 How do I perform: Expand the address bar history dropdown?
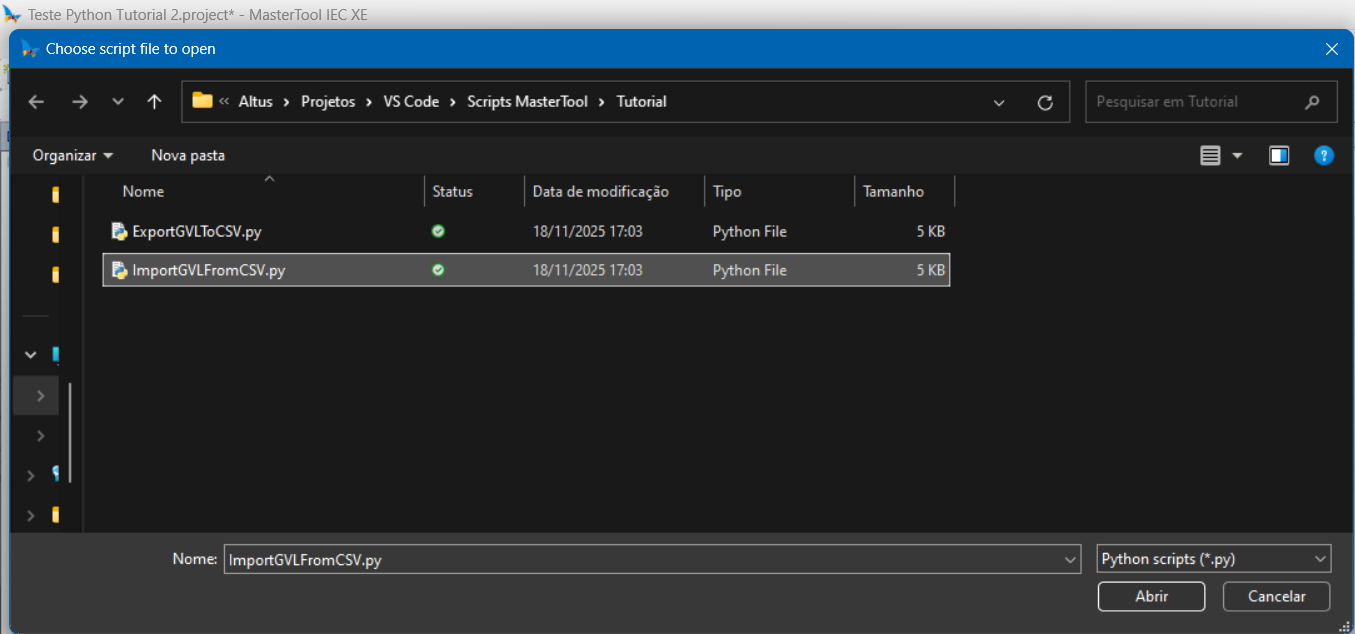pyautogui.click(x=999, y=102)
